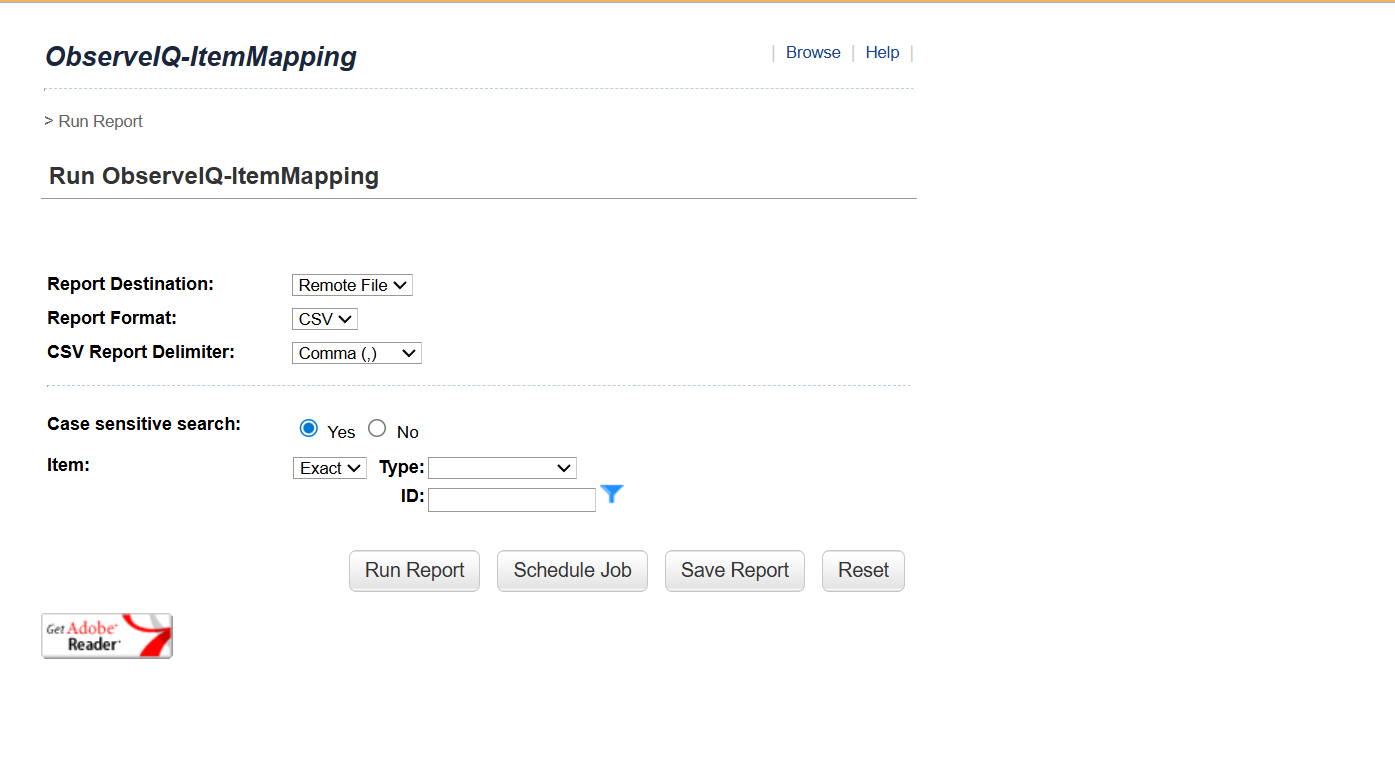Click the blue filter funnel icon
The image size is (1395, 757).
click(612, 494)
